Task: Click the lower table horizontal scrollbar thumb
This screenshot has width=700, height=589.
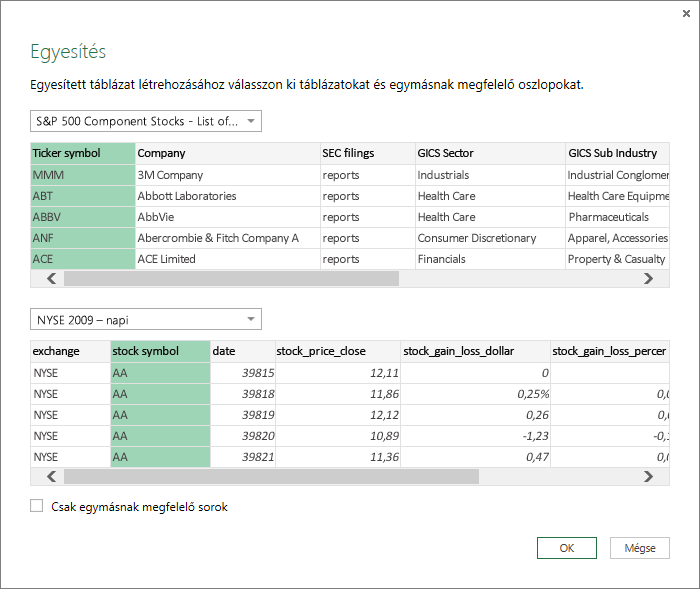Action: pyautogui.click(x=271, y=476)
